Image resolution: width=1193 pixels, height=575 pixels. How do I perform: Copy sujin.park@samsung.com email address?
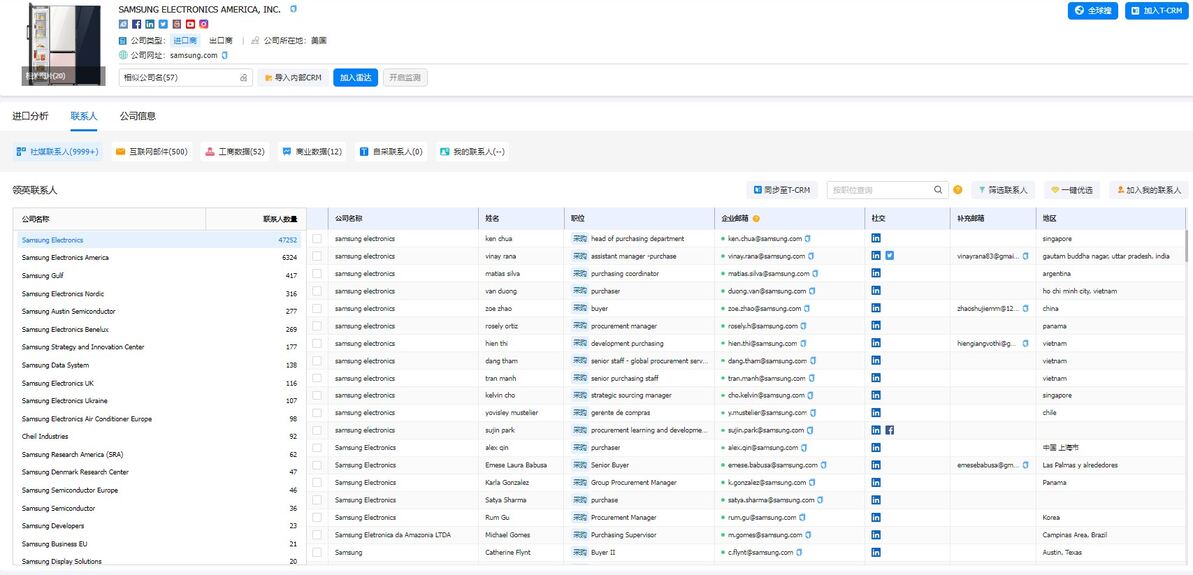click(x=808, y=430)
